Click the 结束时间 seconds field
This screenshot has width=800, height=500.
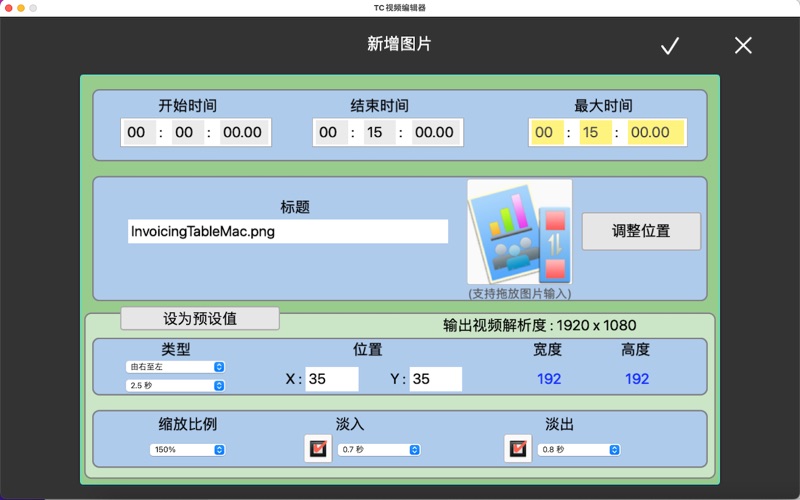click(x=435, y=133)
